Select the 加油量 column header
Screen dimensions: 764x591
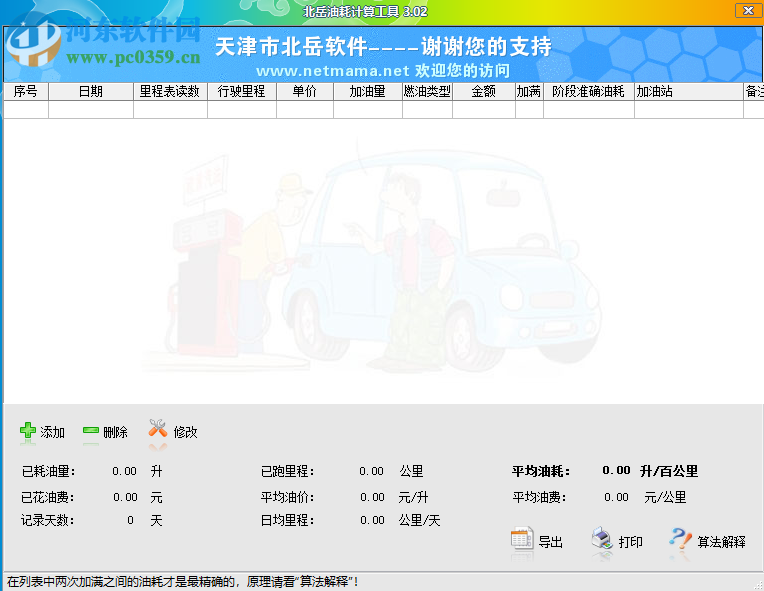368,92
